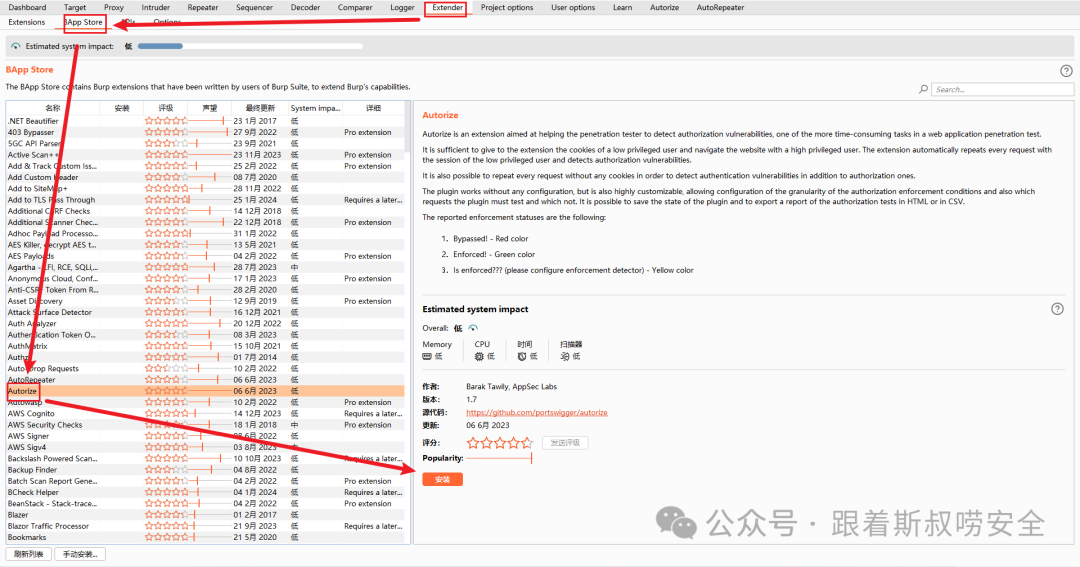Click the rating stars in Autorize details
The width and height of the screenshot is (1080, 567).
coord(499,443)
